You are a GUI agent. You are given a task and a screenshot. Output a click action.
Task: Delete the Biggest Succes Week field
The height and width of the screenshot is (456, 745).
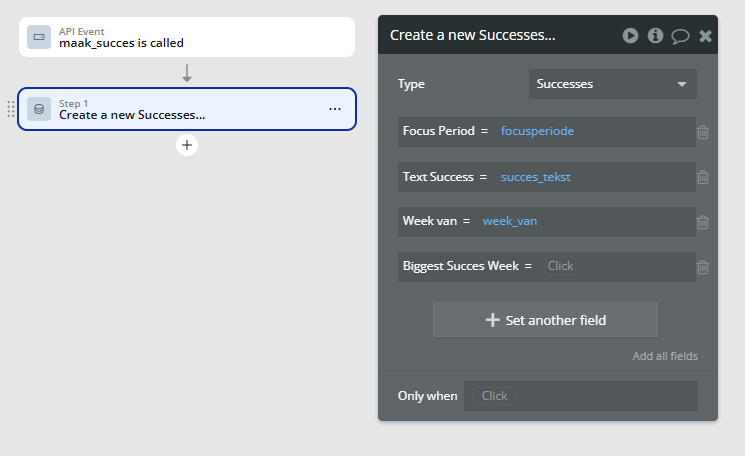pyautogui.click(x=703, y=267)
